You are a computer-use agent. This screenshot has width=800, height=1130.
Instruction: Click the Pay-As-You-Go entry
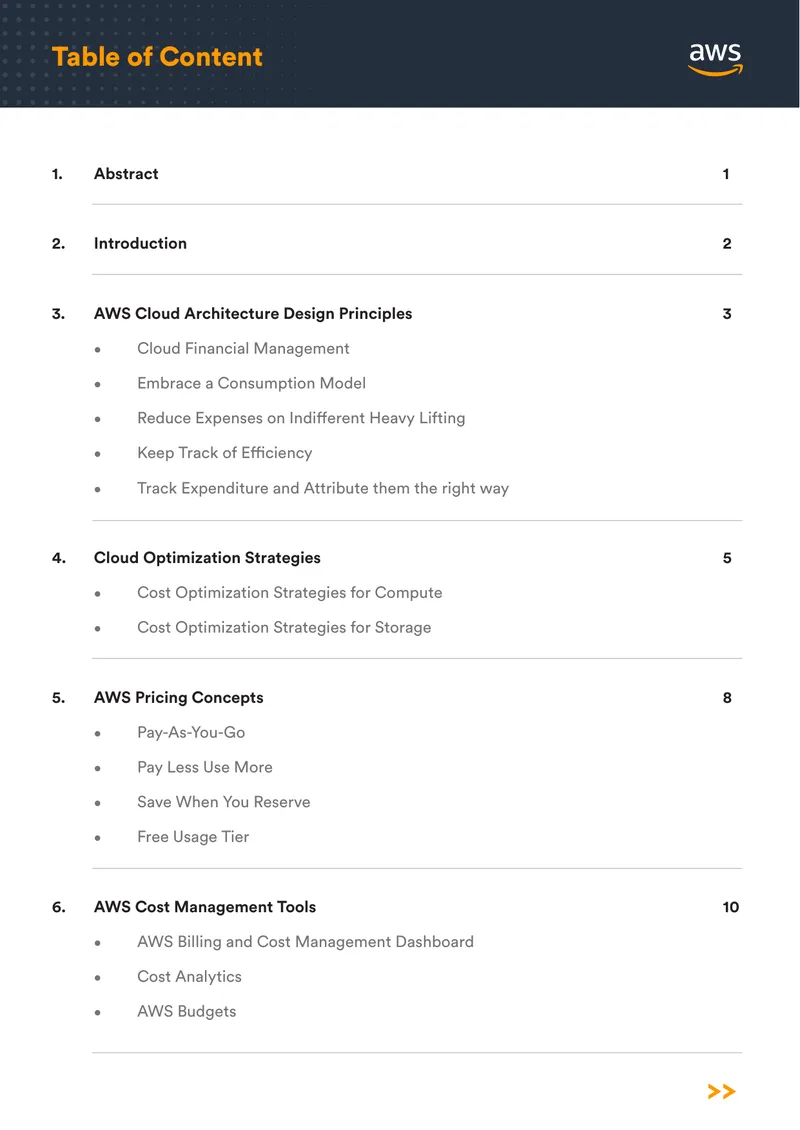tap(191, 732)
